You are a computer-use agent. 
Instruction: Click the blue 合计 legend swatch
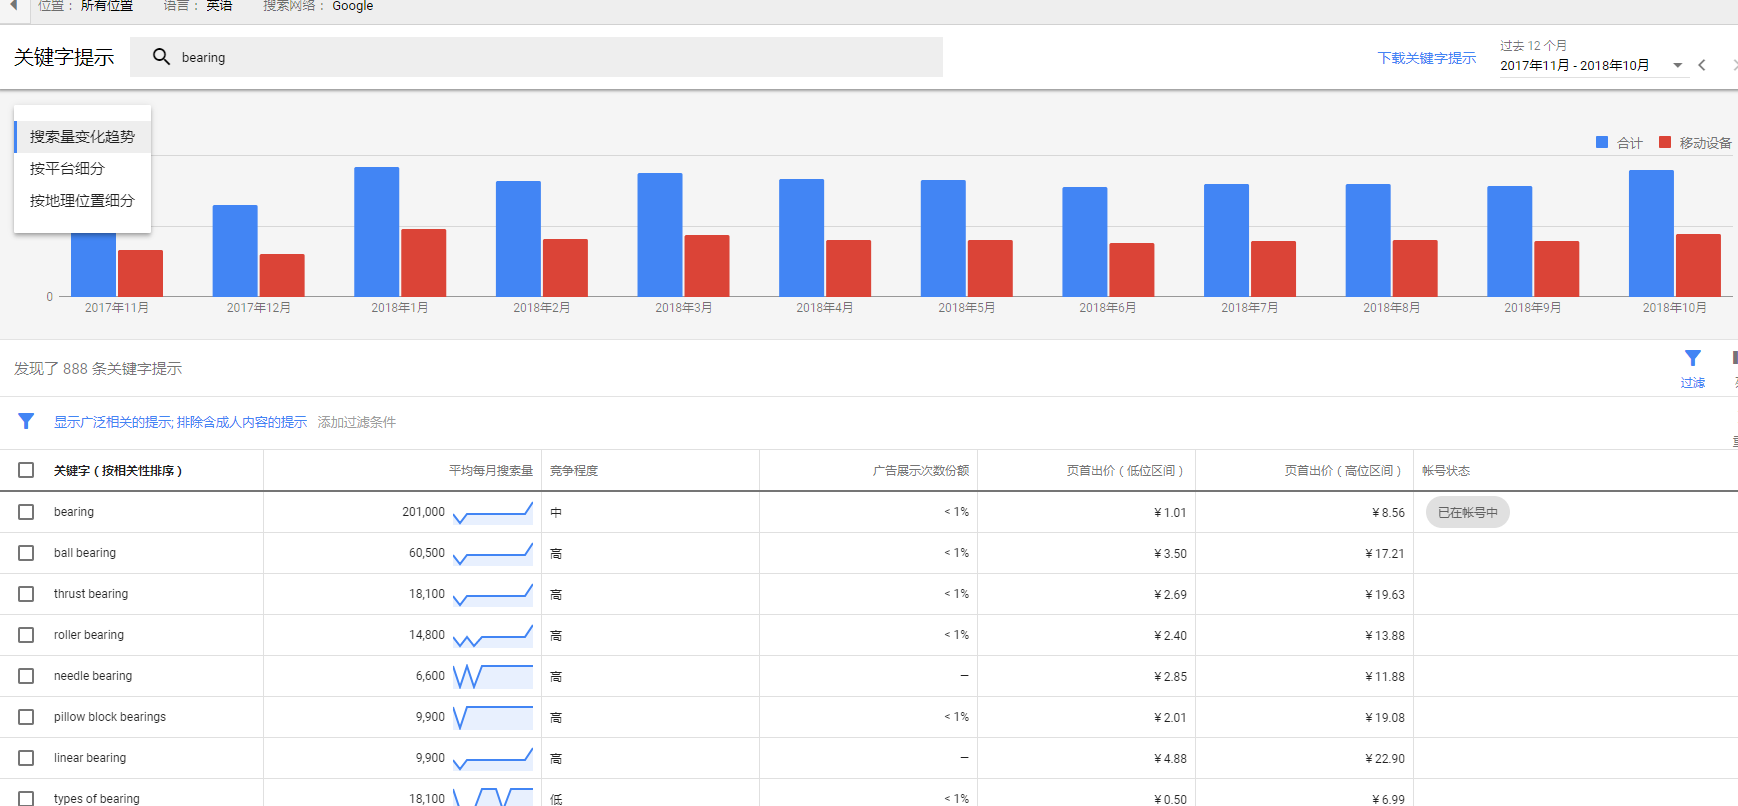pos(1602,143)
